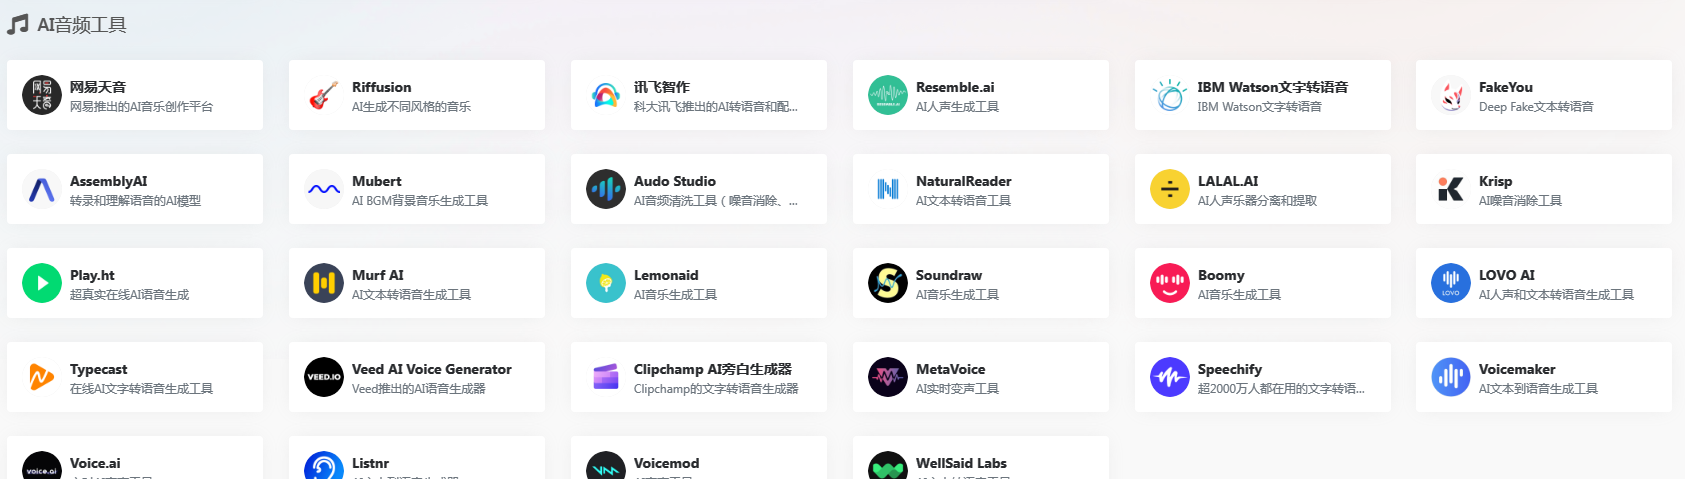This screenshot has width=1685, height=479.
Task: Open the Speechify title link
Action: [x=1230, y=369]
